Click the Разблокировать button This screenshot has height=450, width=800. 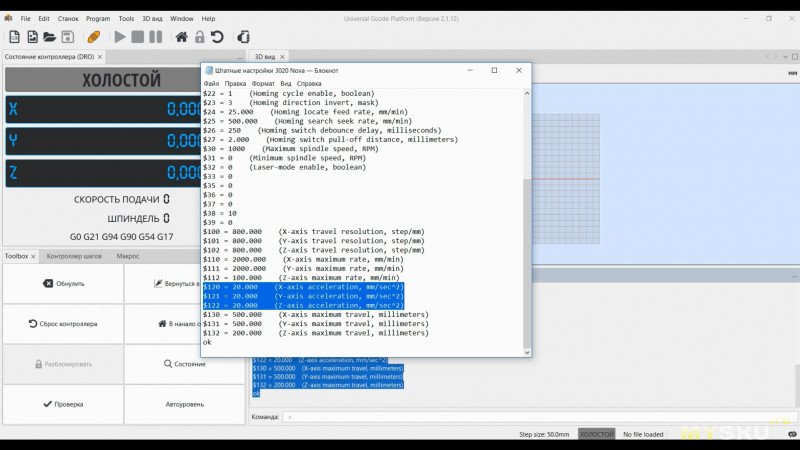63,364
